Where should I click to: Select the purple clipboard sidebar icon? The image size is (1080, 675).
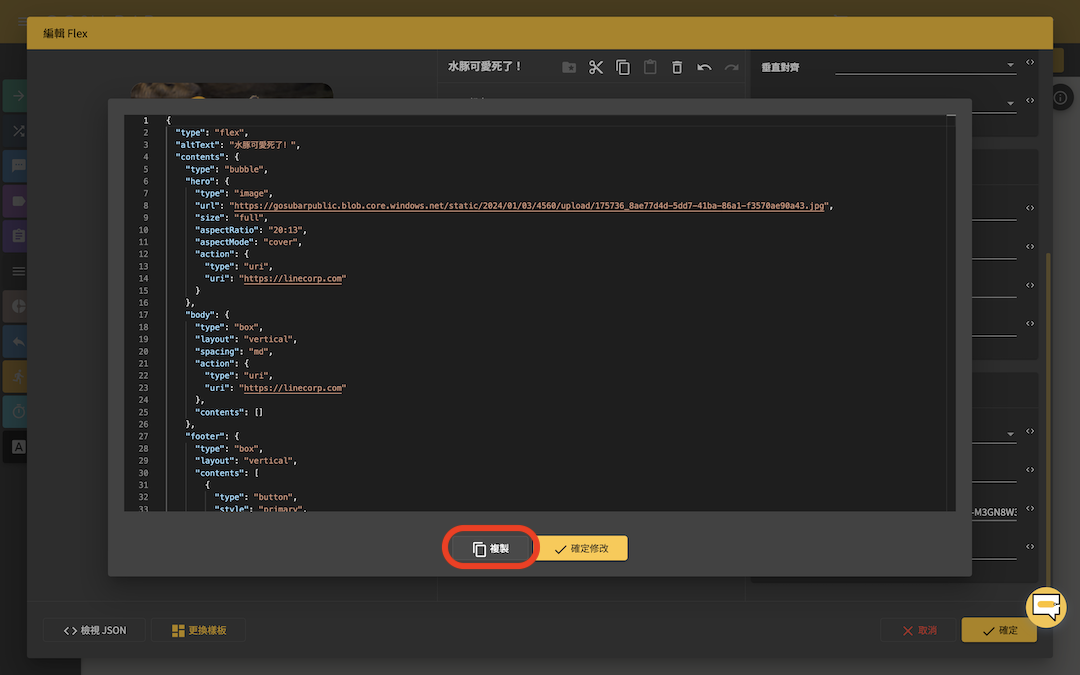click(x=17, y=236)
